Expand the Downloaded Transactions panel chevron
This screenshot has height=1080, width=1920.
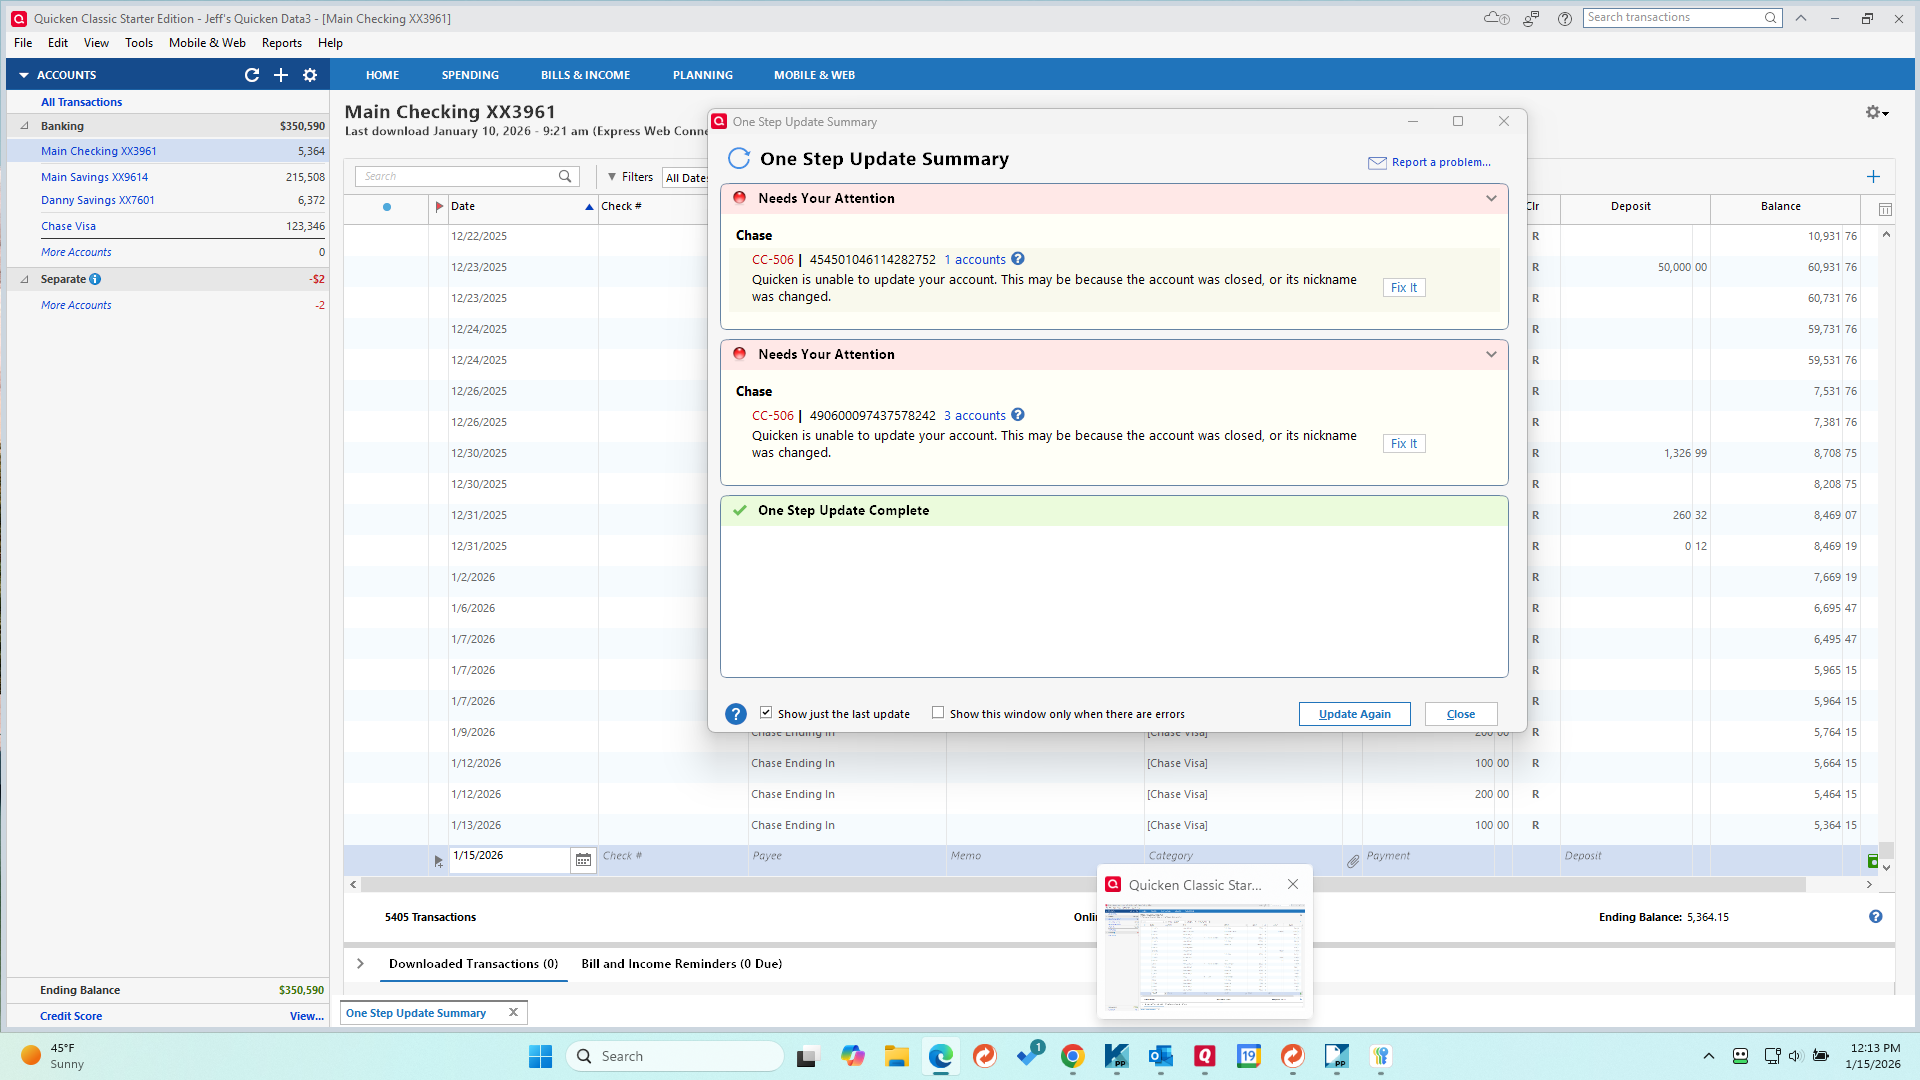[x=360, y=964]
